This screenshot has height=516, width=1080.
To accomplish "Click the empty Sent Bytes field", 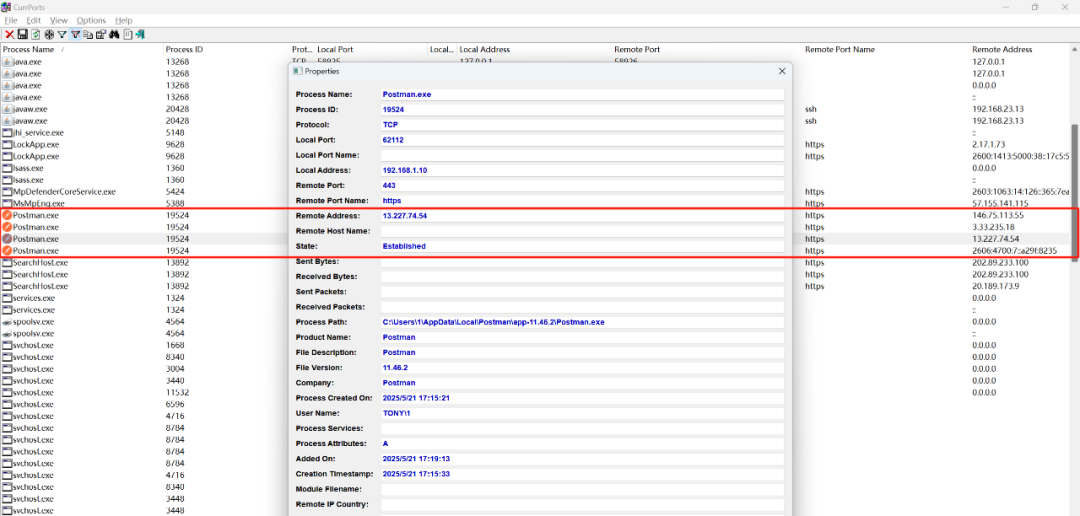I will [582, 261].
